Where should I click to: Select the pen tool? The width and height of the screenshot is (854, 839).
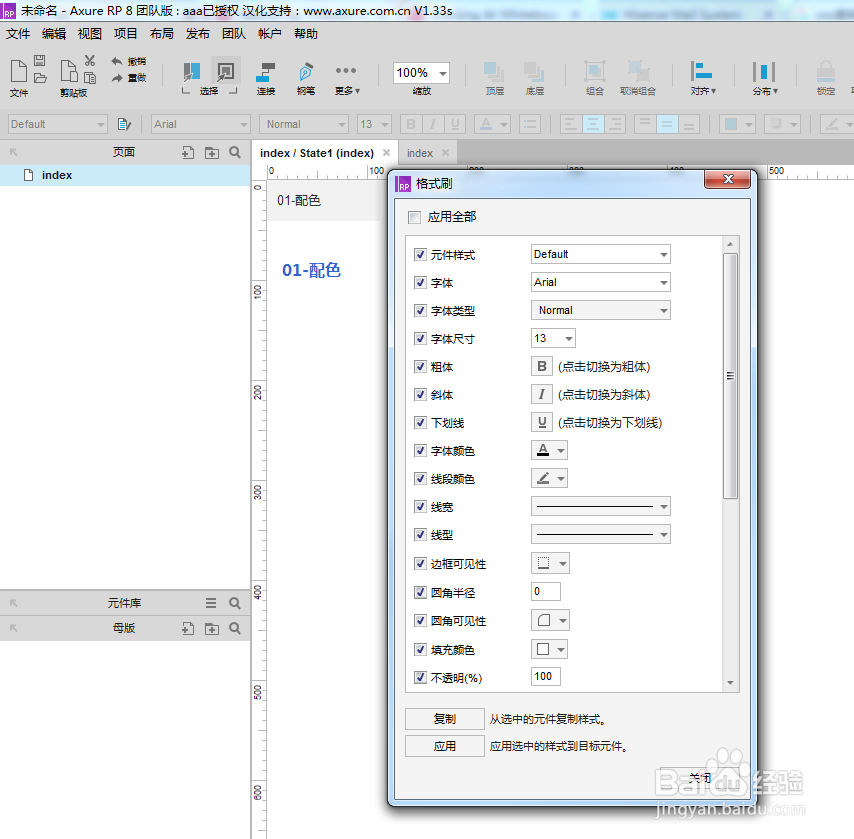point(306,71)
